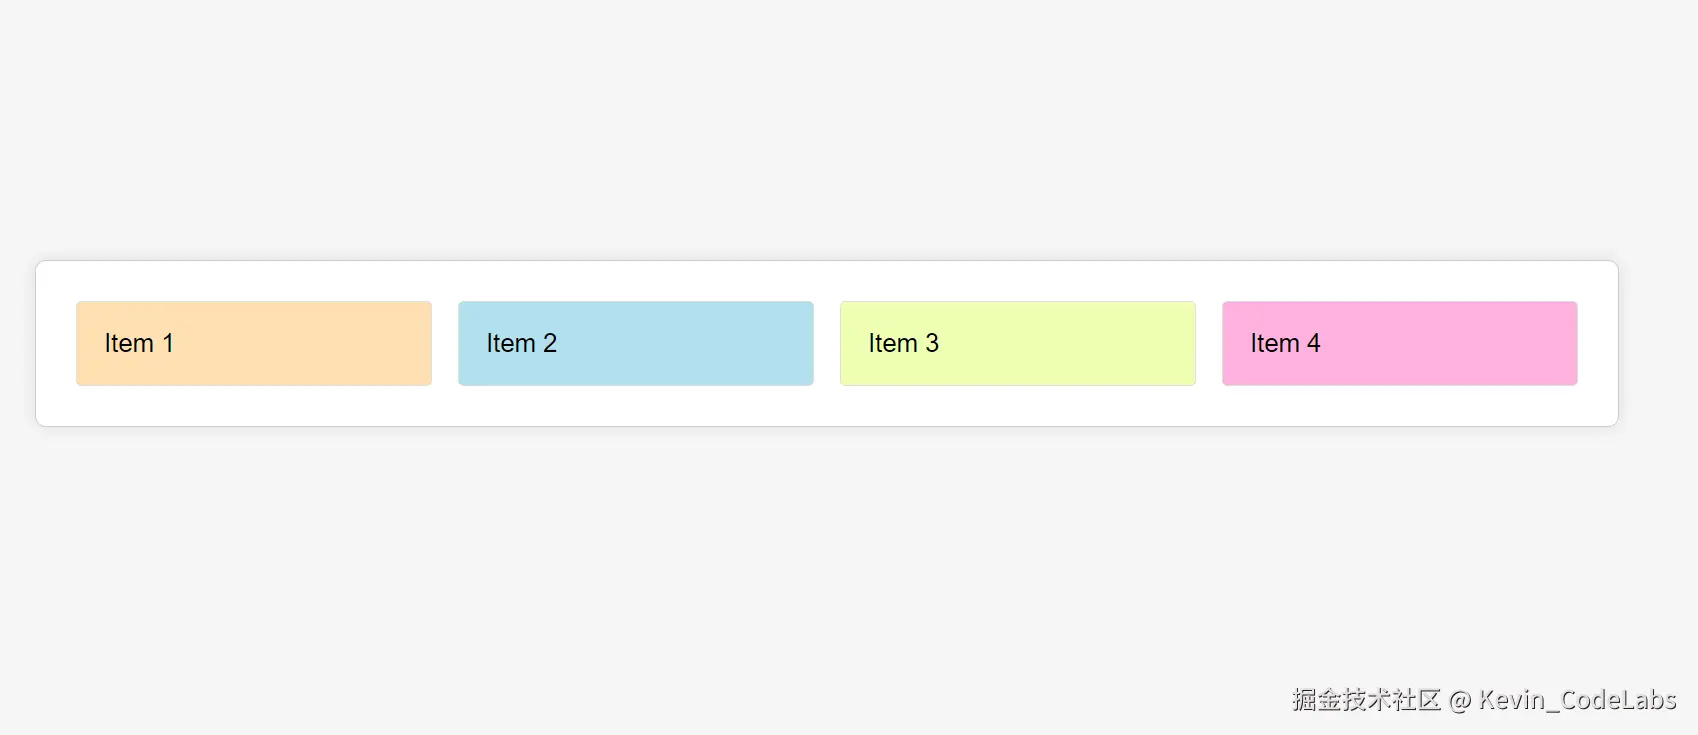Image resolution: width=1698 pixels, height=735 pixels.
Task: Click the digit 3 in the Item 3 label
Action: [x=932, y=343]
